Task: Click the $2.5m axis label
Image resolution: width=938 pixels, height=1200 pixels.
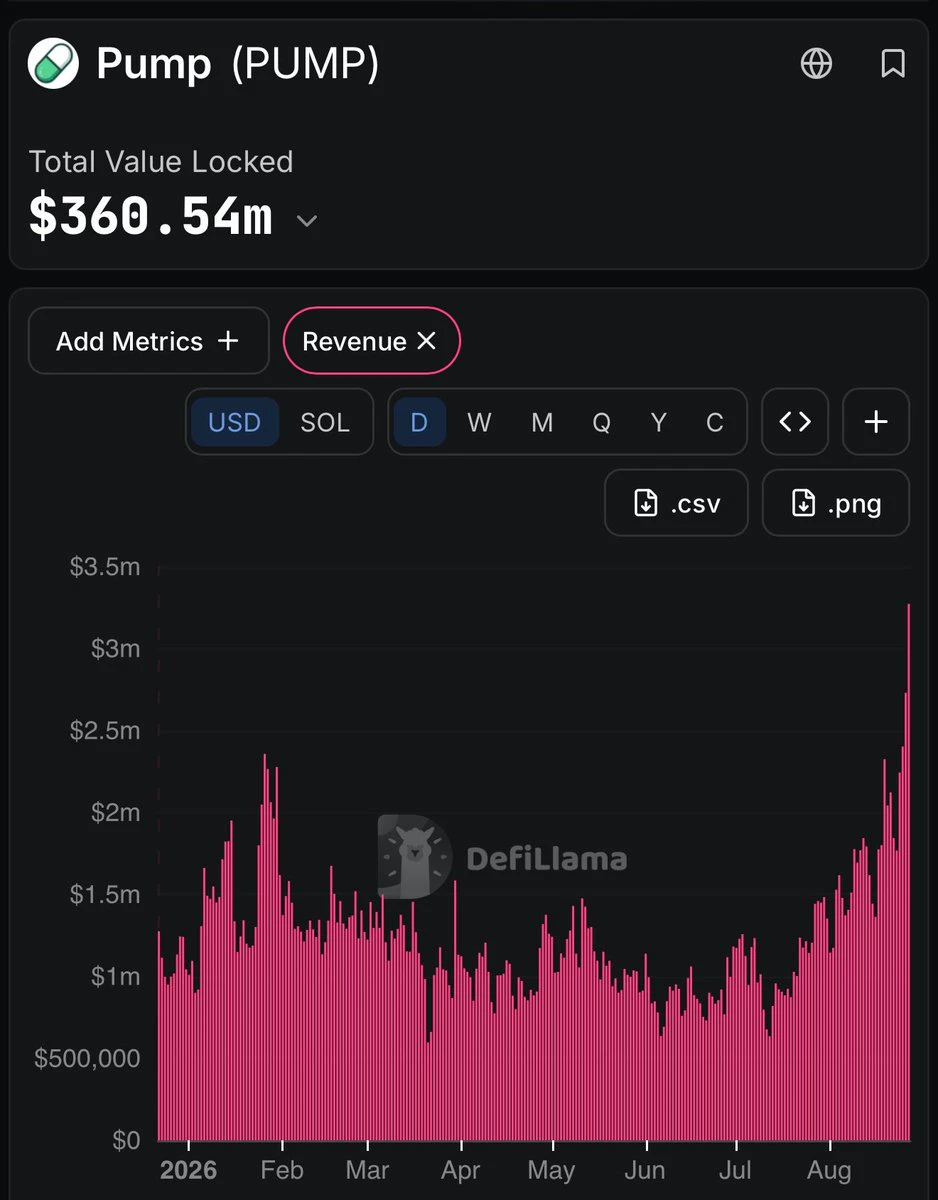Action: tap(104, 731)
